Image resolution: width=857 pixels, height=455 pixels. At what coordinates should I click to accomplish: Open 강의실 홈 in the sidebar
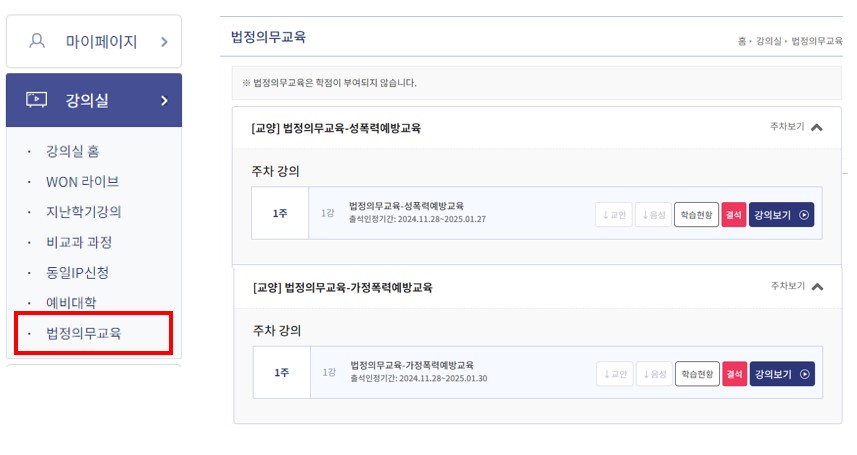[x=72, y=151]
